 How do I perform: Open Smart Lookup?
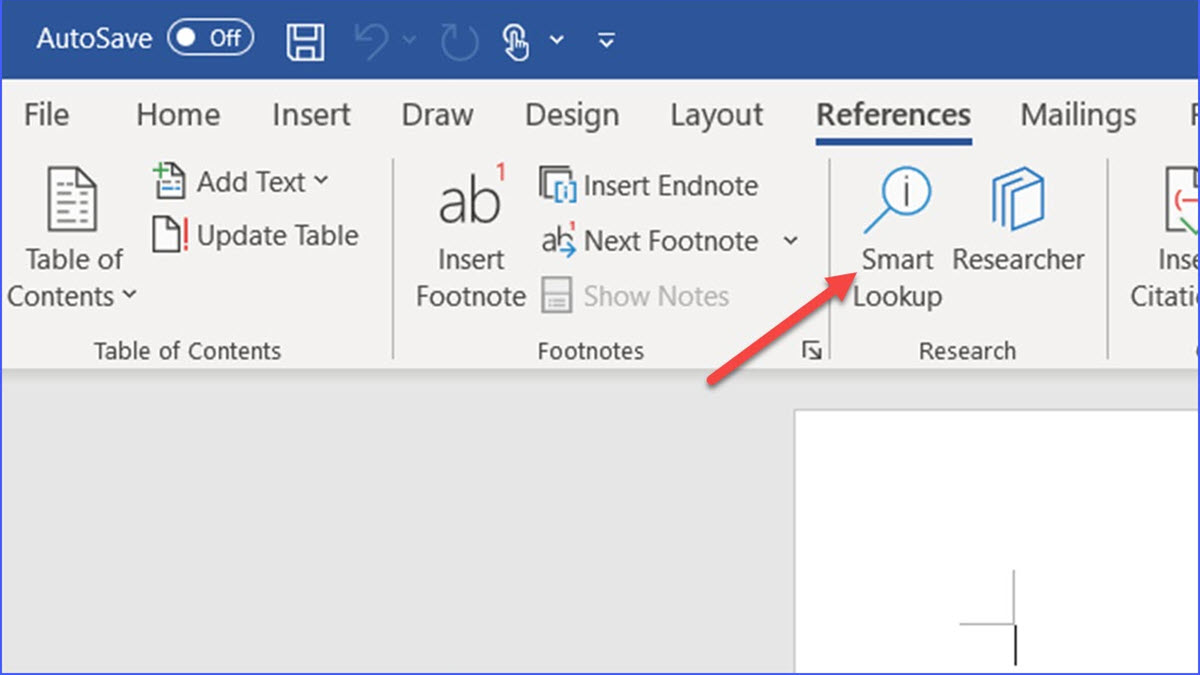897,230
